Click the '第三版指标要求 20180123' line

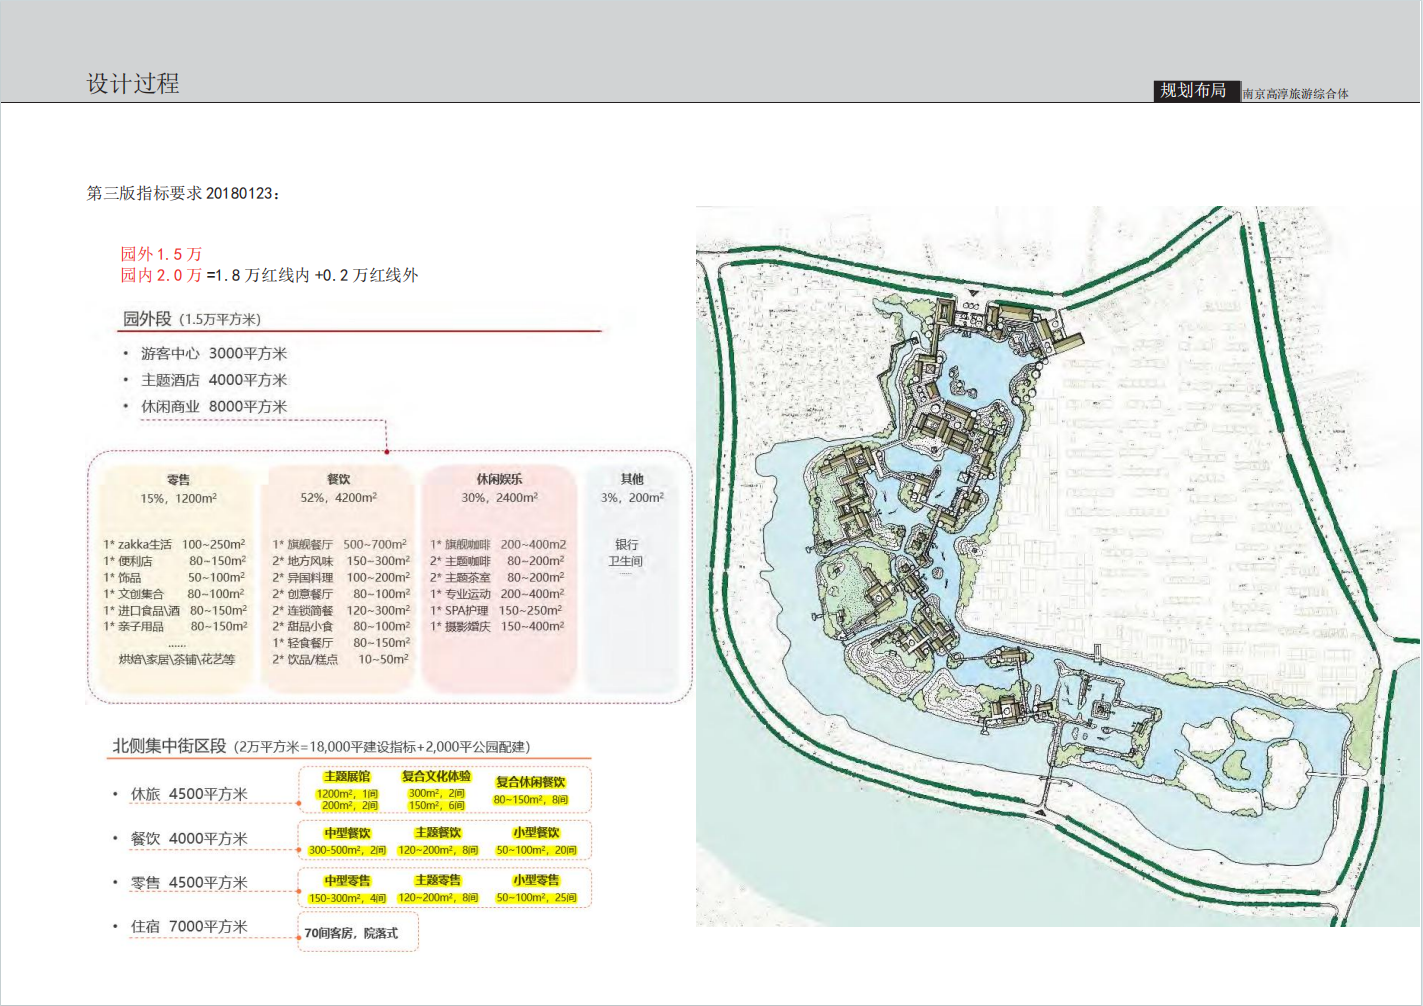pyautogui.click(x=183, y=193)
